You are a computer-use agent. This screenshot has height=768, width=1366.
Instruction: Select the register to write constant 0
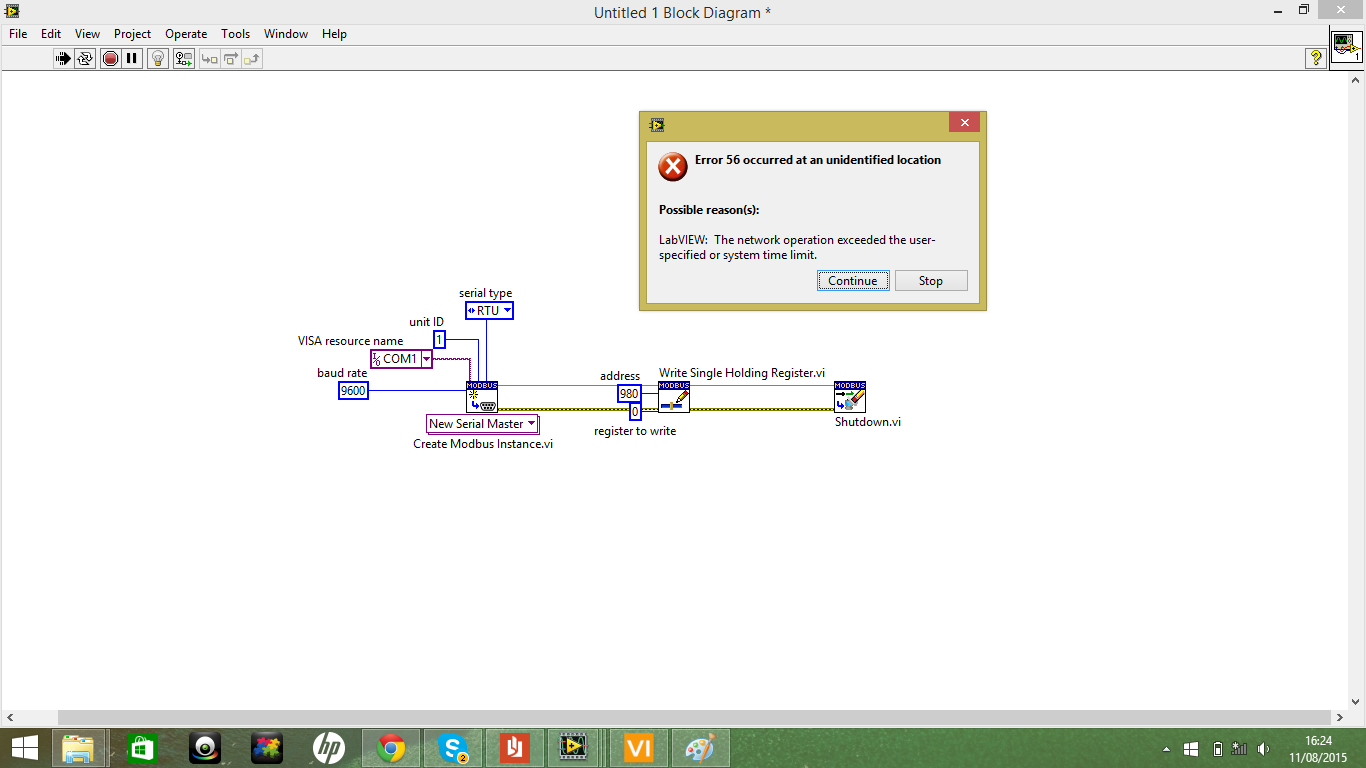click(x=635, y=412)
